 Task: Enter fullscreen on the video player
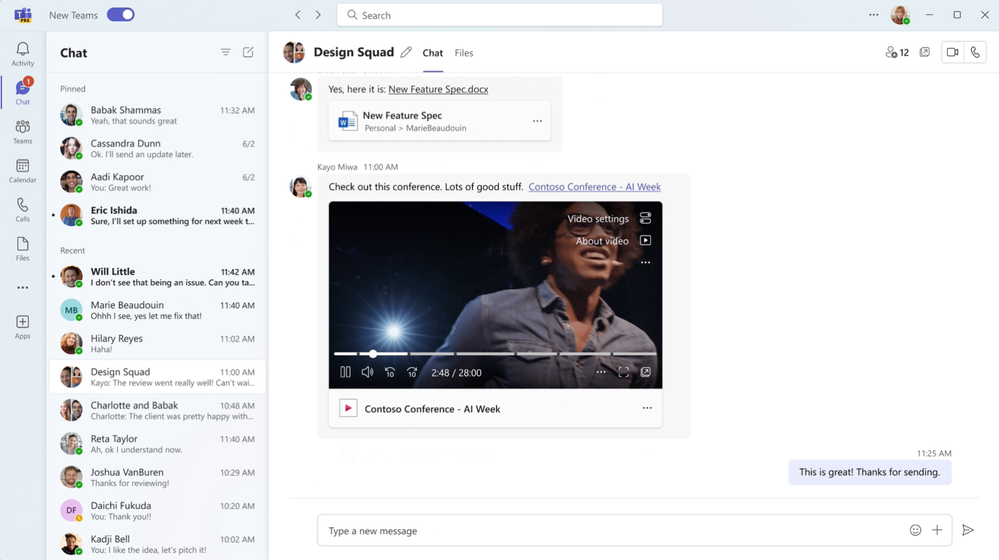click(623, 372)
